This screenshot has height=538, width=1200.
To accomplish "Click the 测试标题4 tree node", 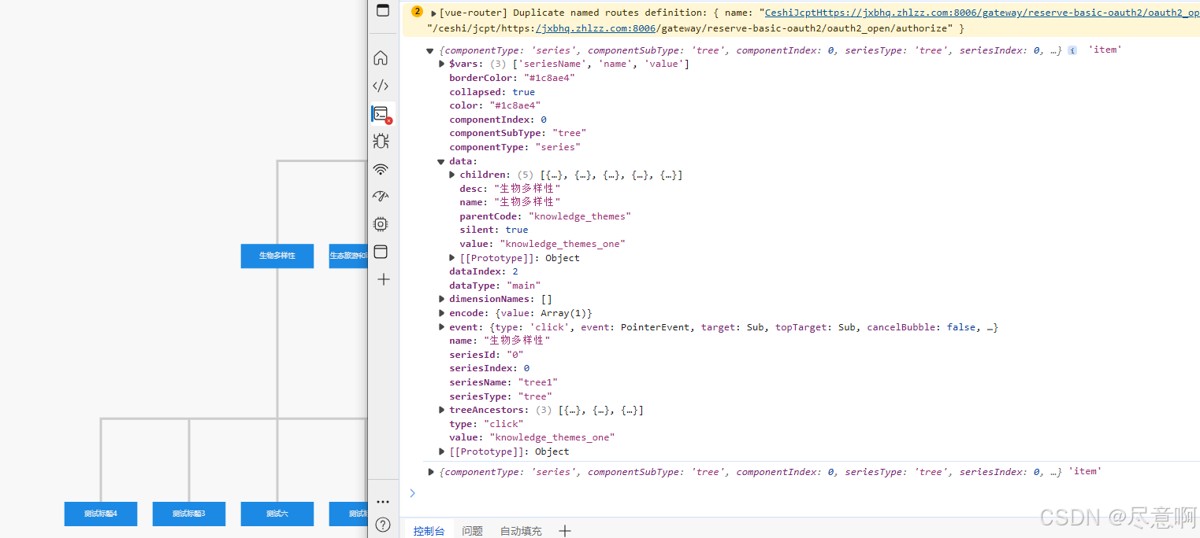I will pyautogui.click(x=101, y=514).
